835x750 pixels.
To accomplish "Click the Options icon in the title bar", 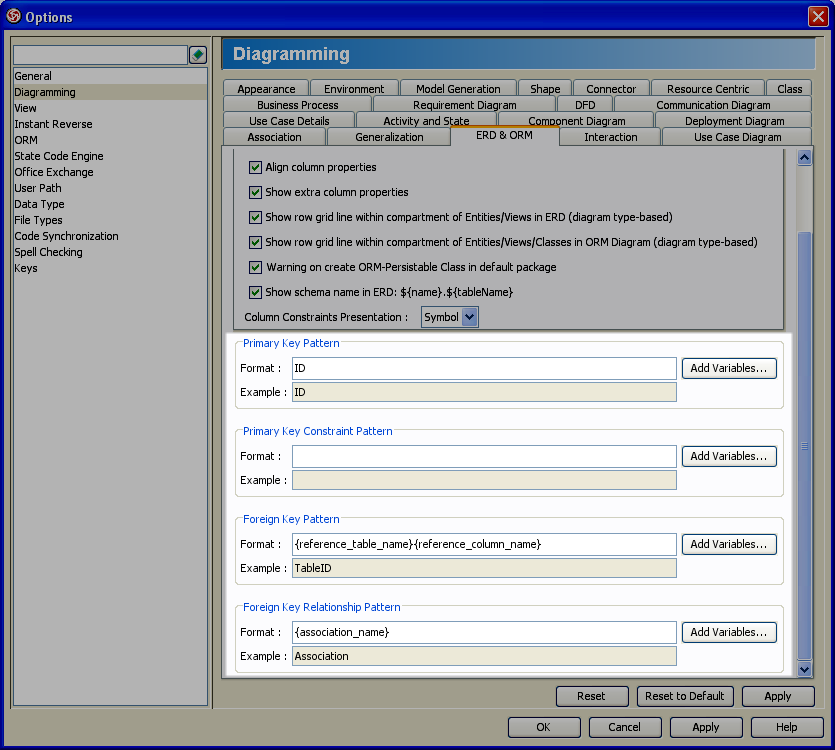I will 12,16.
